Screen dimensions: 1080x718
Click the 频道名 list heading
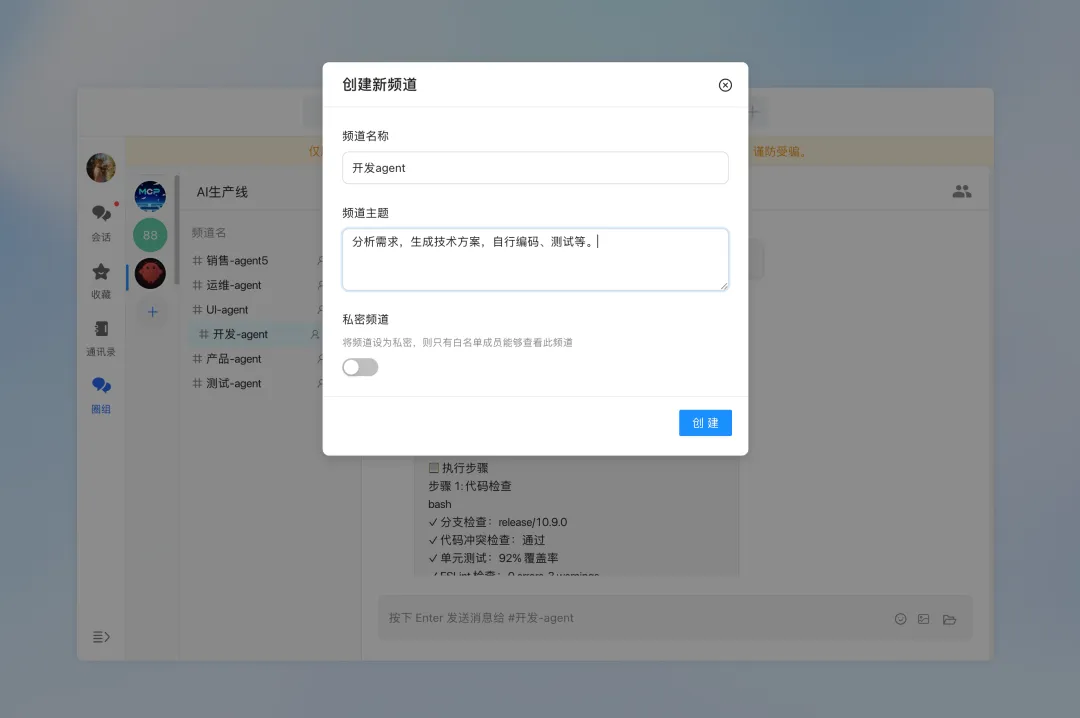coord(209,233)
